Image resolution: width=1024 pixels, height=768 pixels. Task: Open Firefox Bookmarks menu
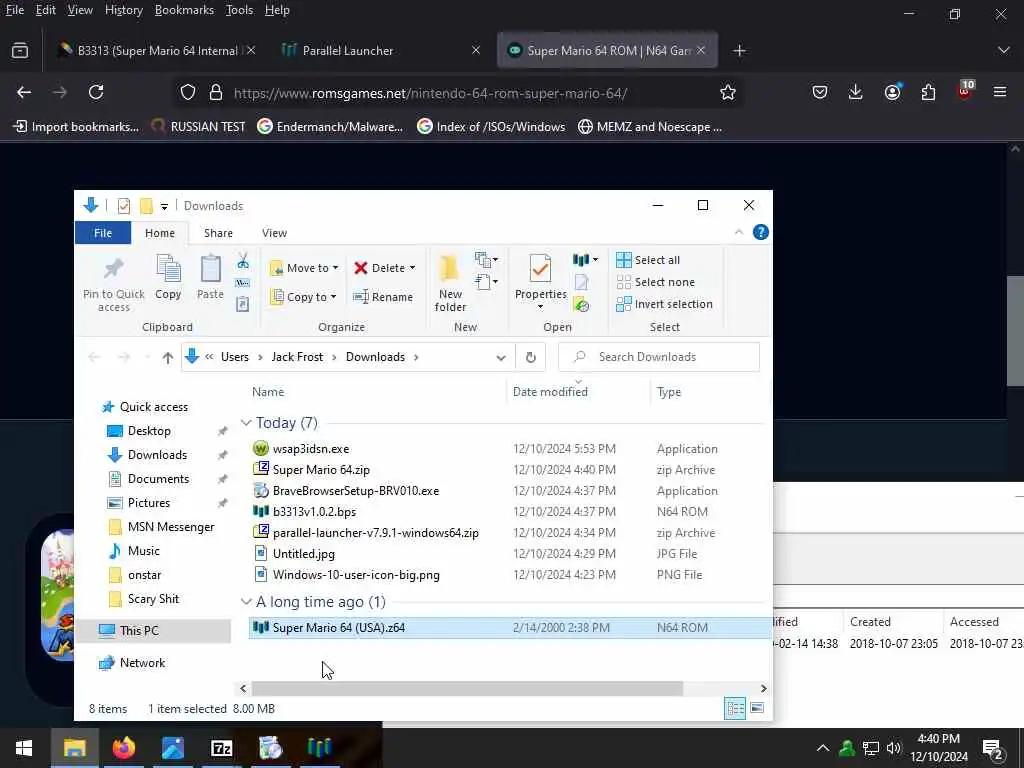coord(184,10)
